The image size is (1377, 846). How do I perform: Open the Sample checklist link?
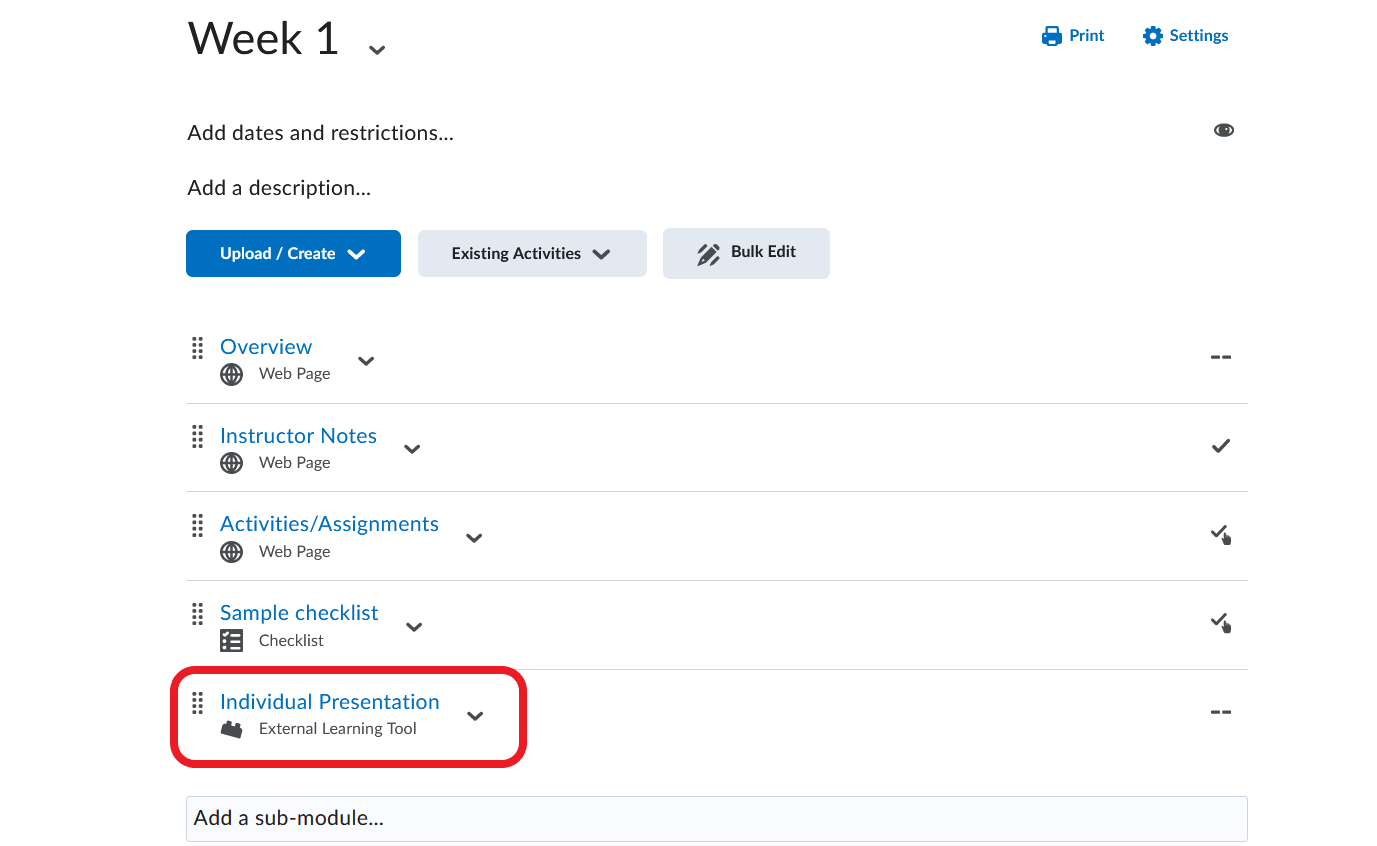(299, 613)
